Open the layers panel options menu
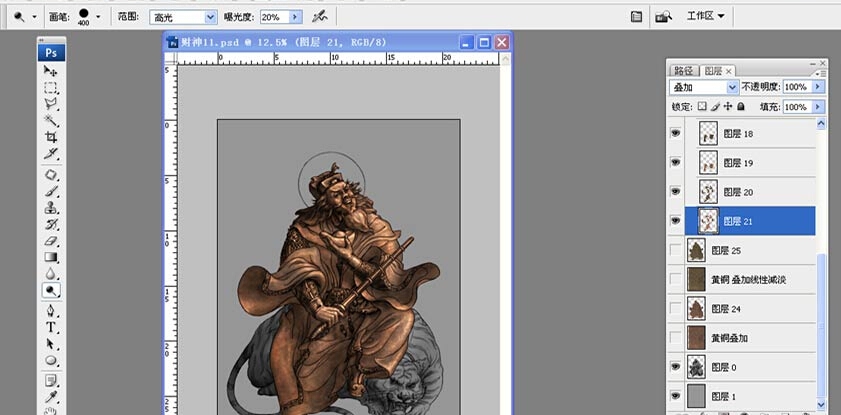841x415 pixels. pyautogui.click(x=820, y=72)
